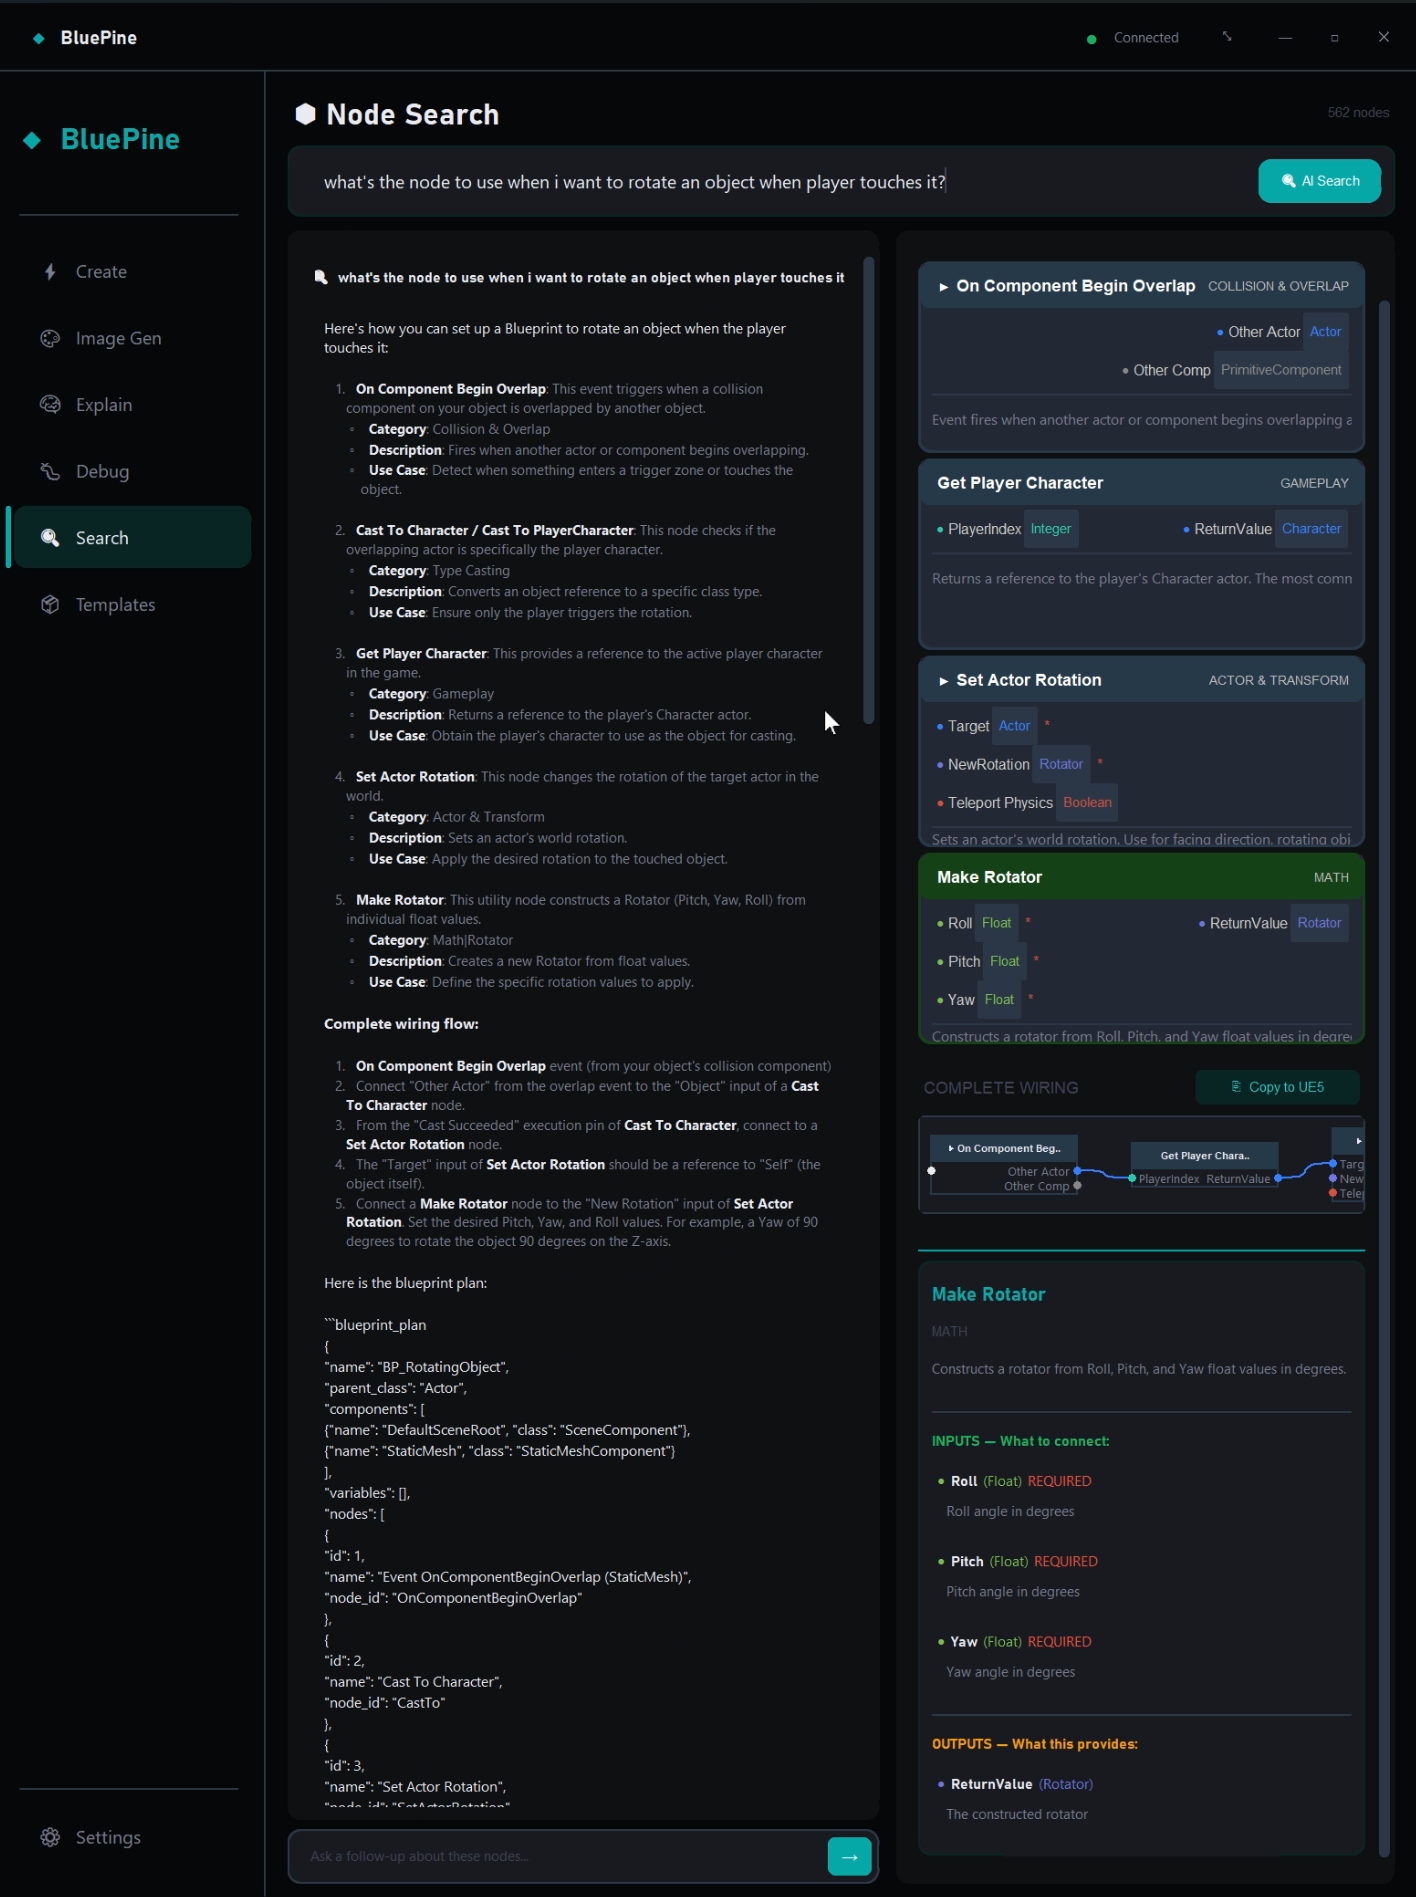Image resolution: width=1416 pixels, height=1897 pixels.
Task: Click the Settings gear icon
Action: click(x=50, y=1838)
